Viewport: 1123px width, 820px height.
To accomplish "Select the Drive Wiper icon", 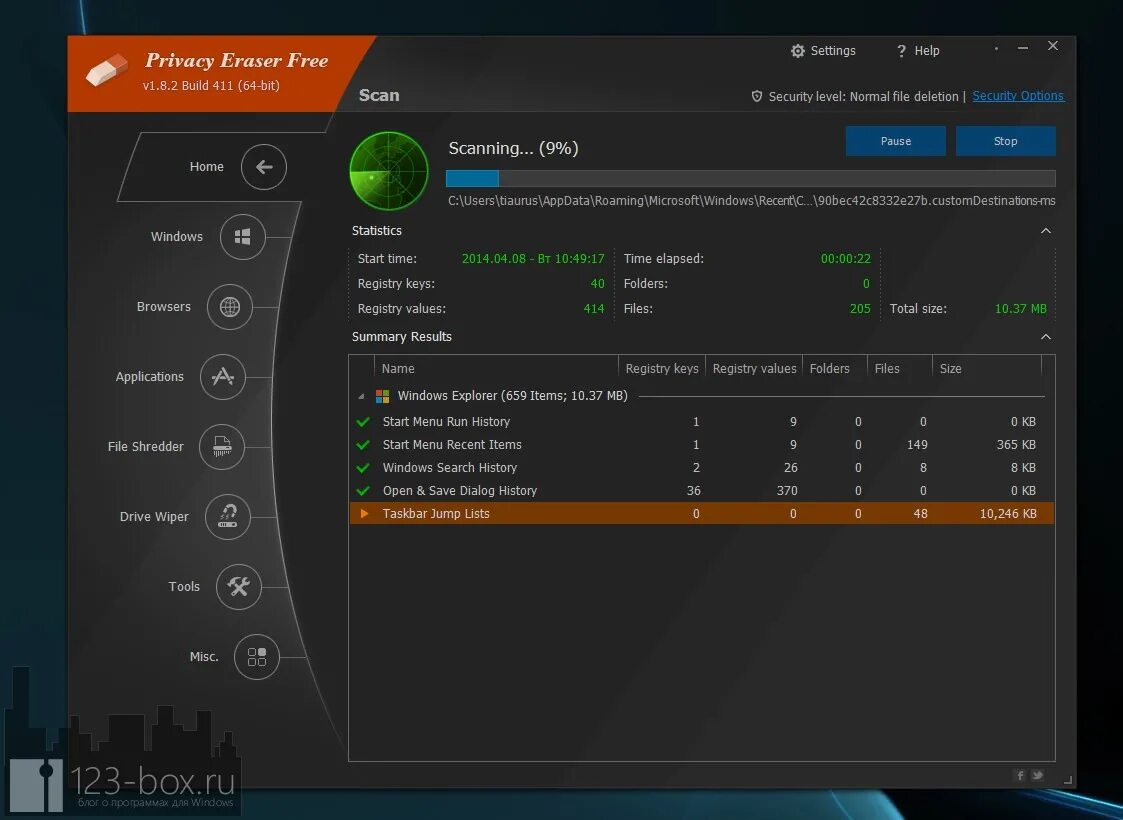I will click(228, 516).
